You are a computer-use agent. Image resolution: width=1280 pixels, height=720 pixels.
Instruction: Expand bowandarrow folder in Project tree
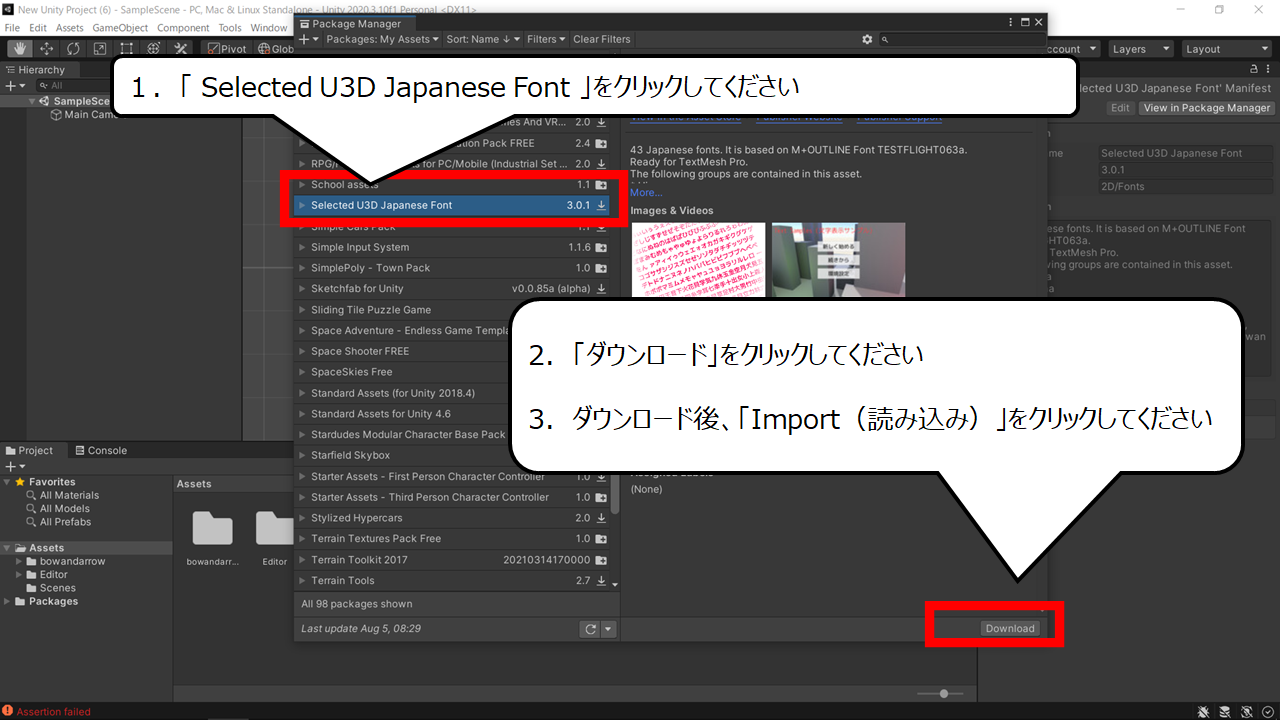(x=19, y=561)
